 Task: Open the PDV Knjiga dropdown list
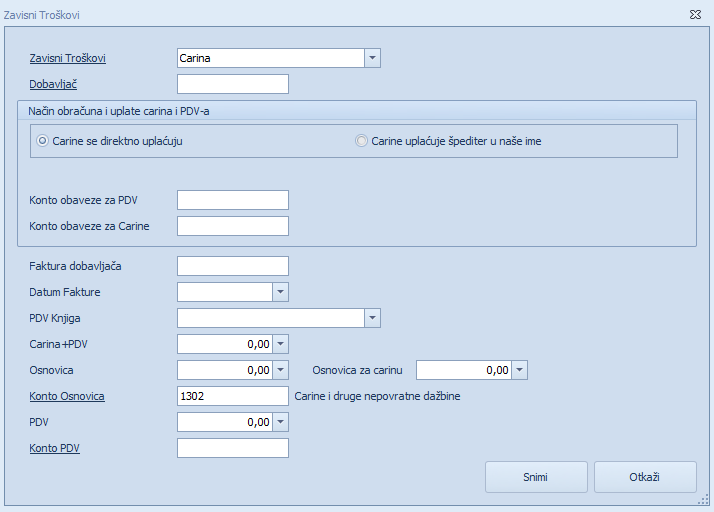pos(372,318)
